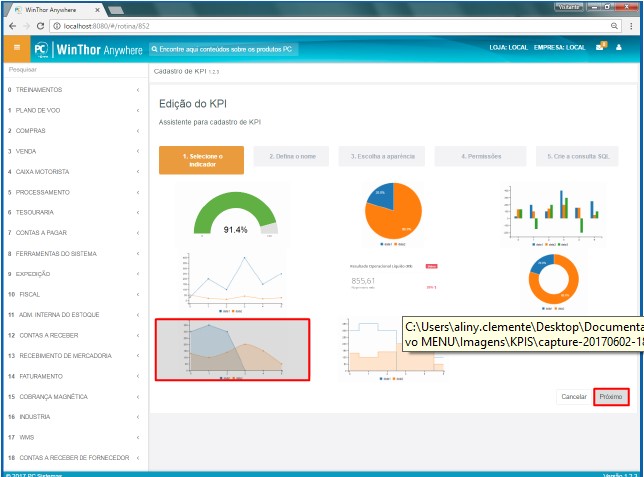Open the notifications mail icon

coord(601,46)
